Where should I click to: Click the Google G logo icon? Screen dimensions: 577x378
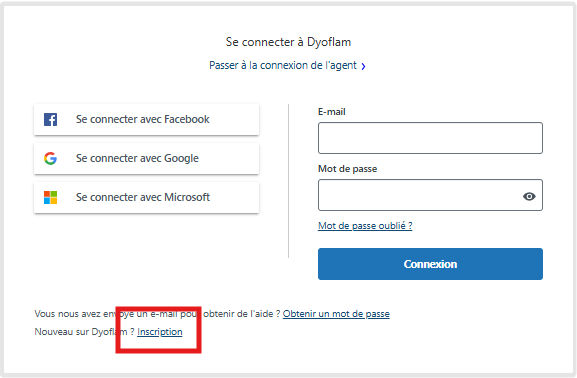point(50,158)
